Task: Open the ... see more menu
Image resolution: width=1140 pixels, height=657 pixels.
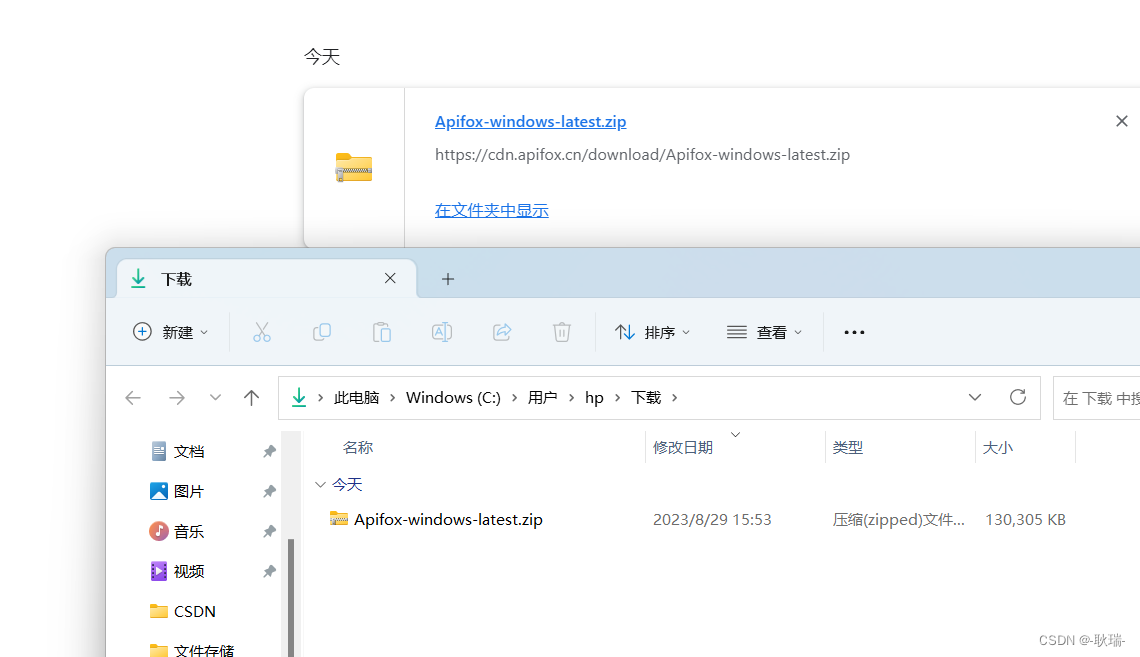Action: [853, 332]
